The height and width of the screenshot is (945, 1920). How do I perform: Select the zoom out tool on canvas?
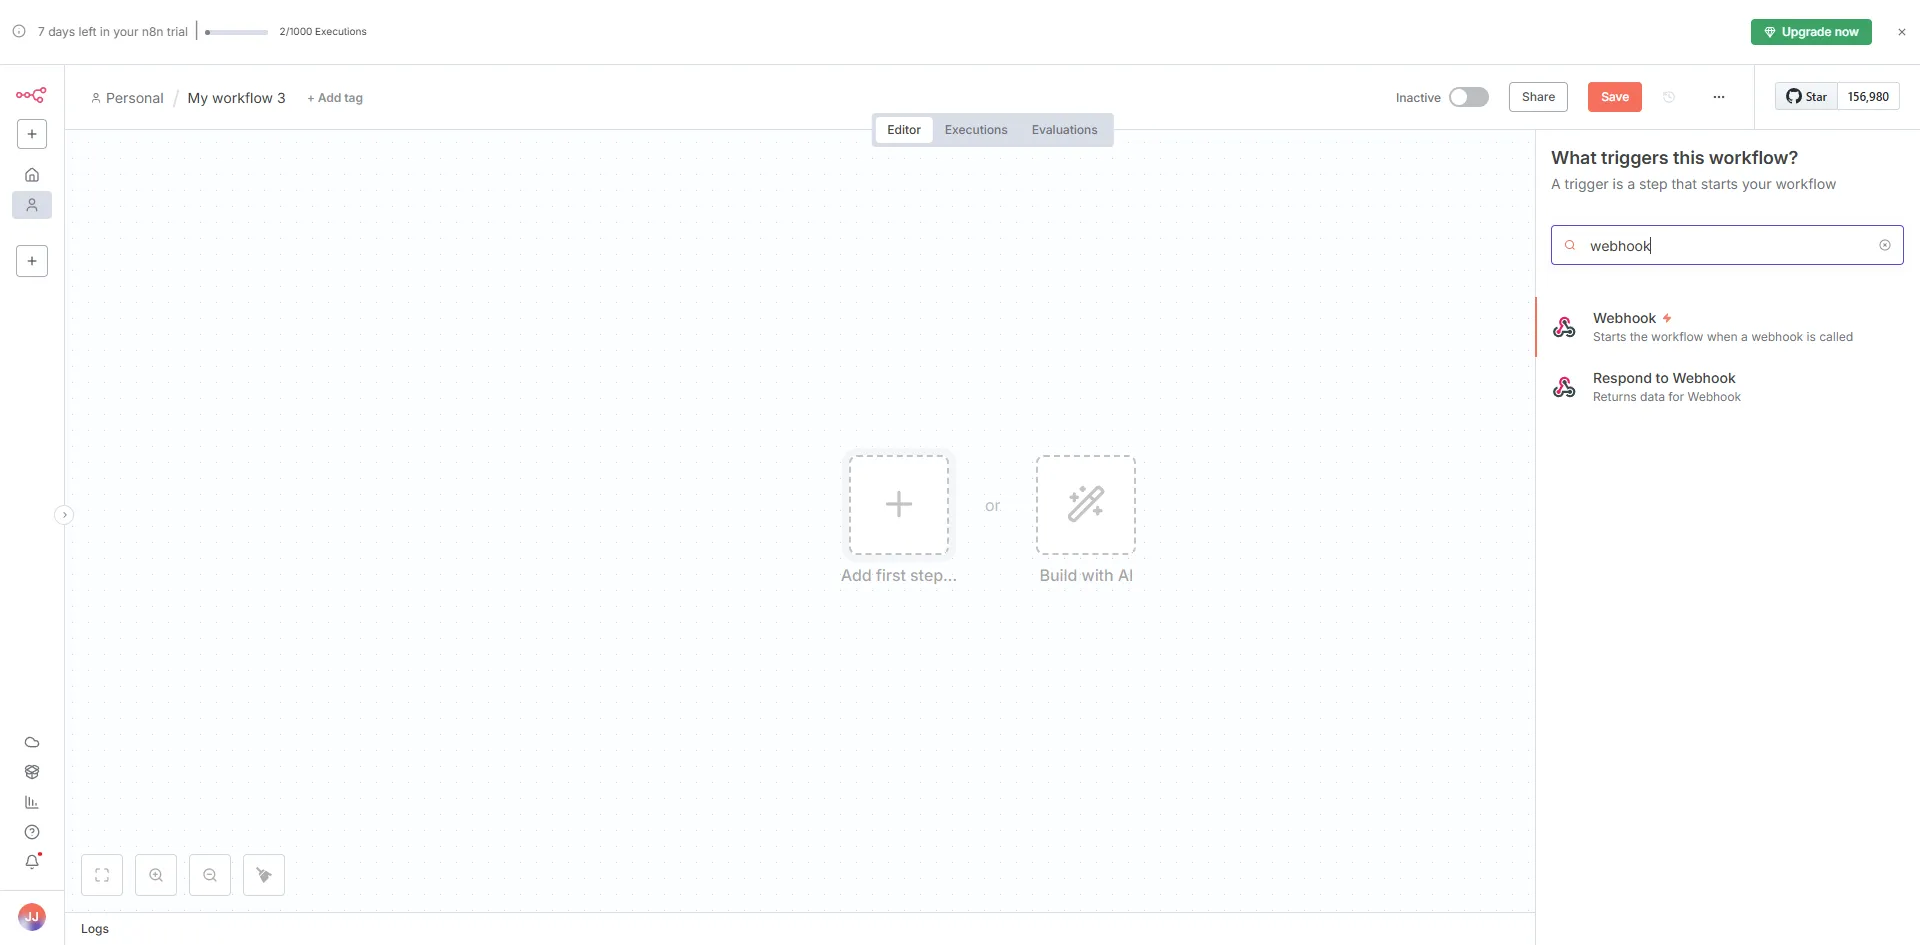209,874
